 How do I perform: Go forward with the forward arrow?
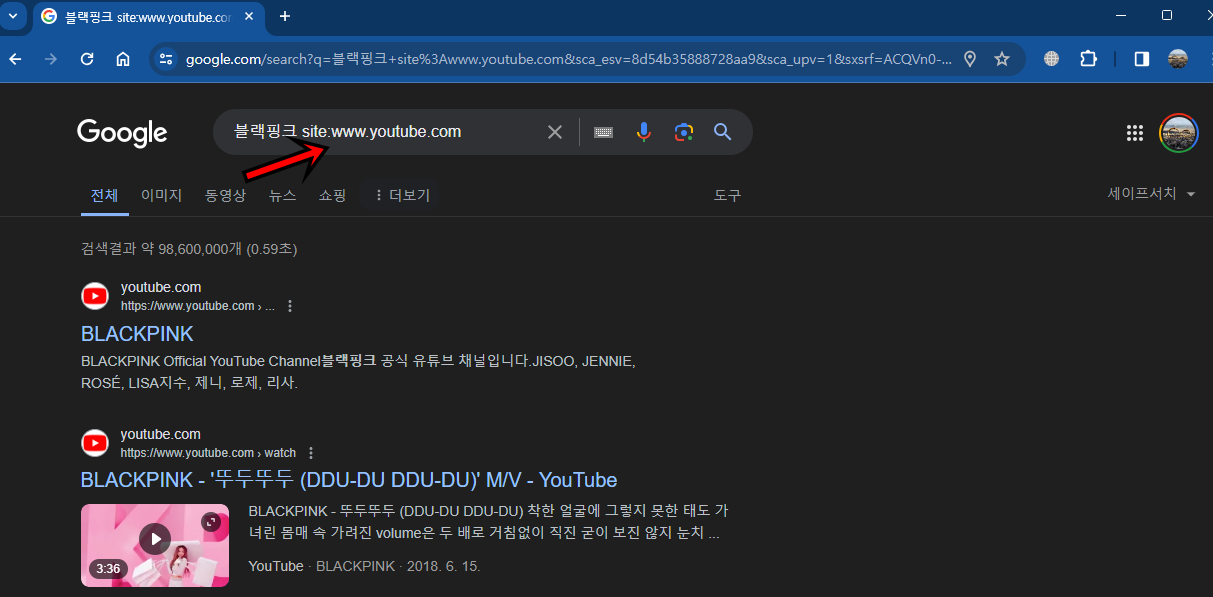tap(51, 59)
